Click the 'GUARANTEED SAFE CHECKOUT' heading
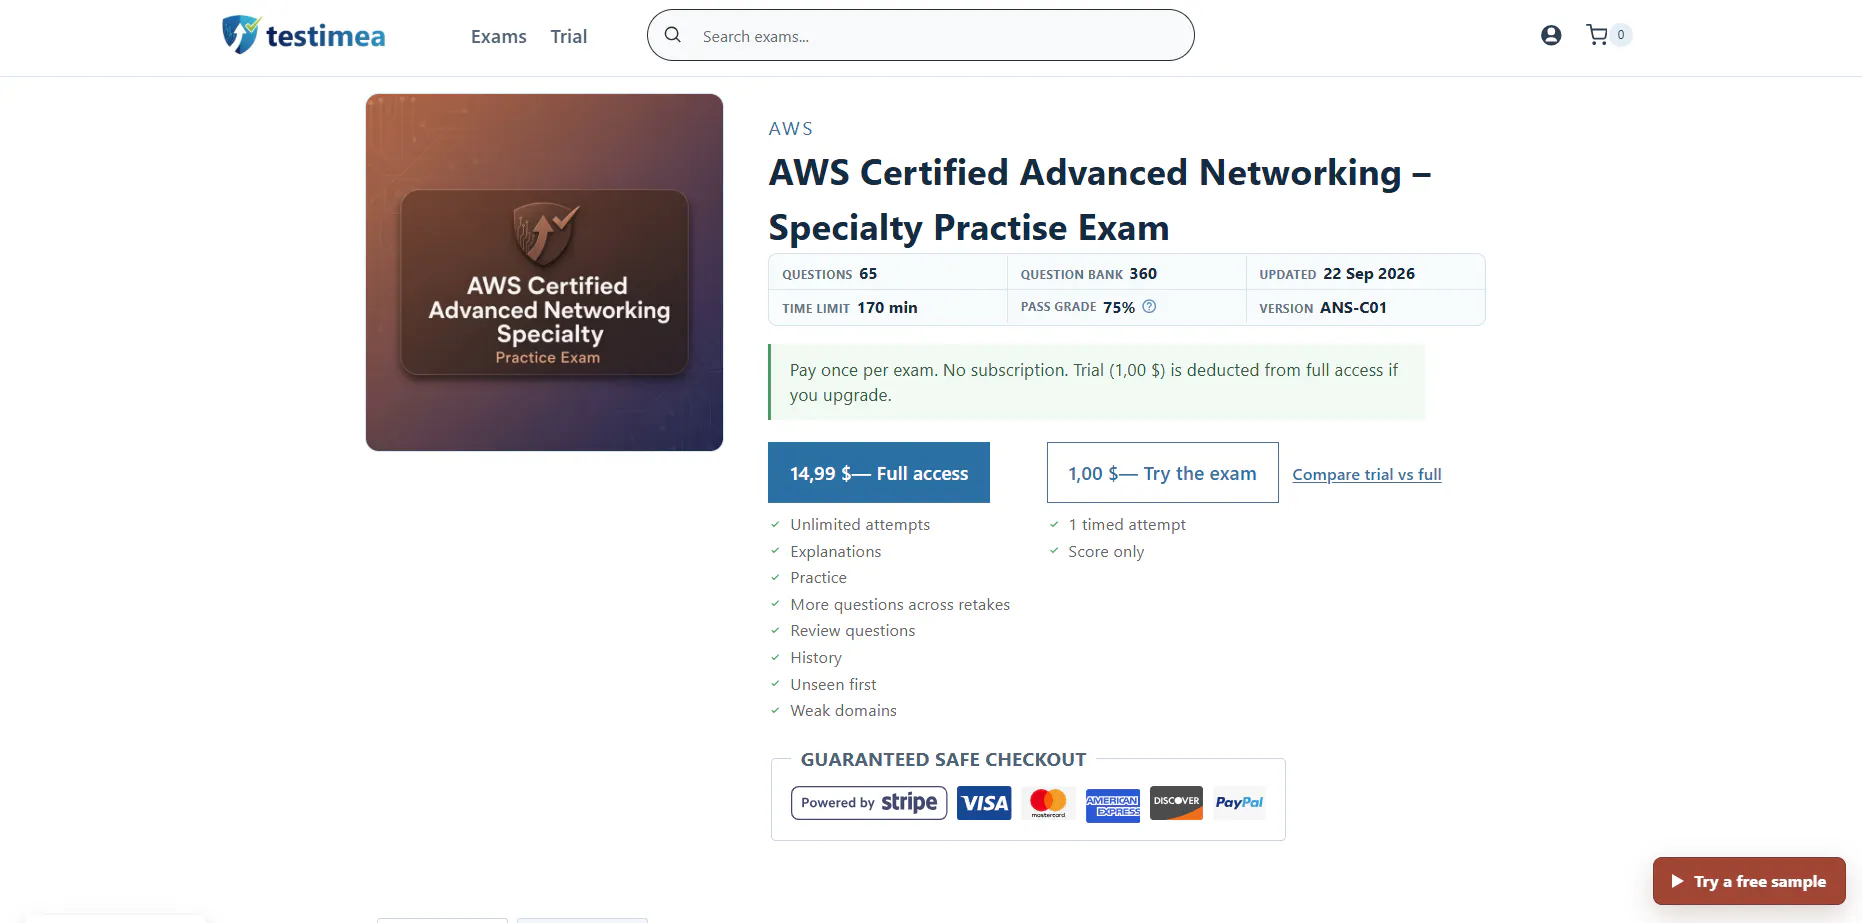Screen dimensions: 1862x923 pyautogui.click(x=943, y=759)
